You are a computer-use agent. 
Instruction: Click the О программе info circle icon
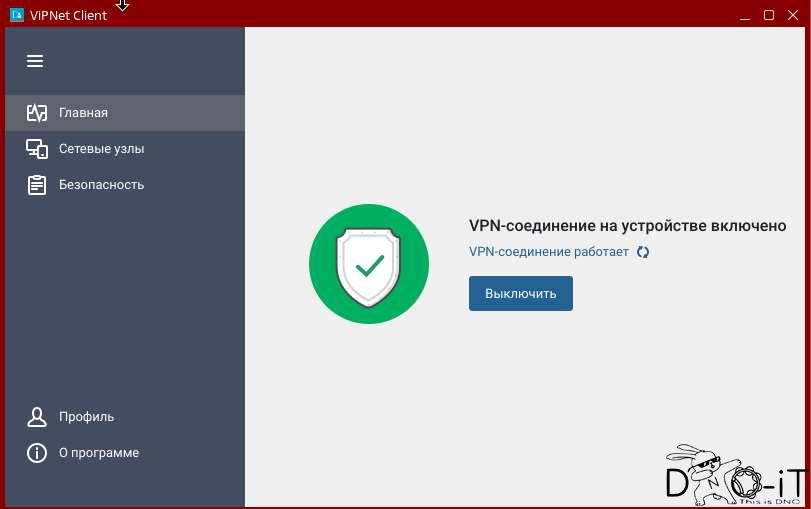[37, 453]
